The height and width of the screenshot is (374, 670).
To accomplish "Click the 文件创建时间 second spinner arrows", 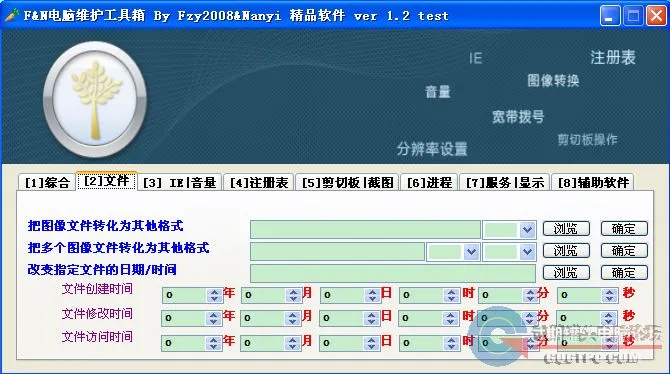I will [x=609, y=295].
